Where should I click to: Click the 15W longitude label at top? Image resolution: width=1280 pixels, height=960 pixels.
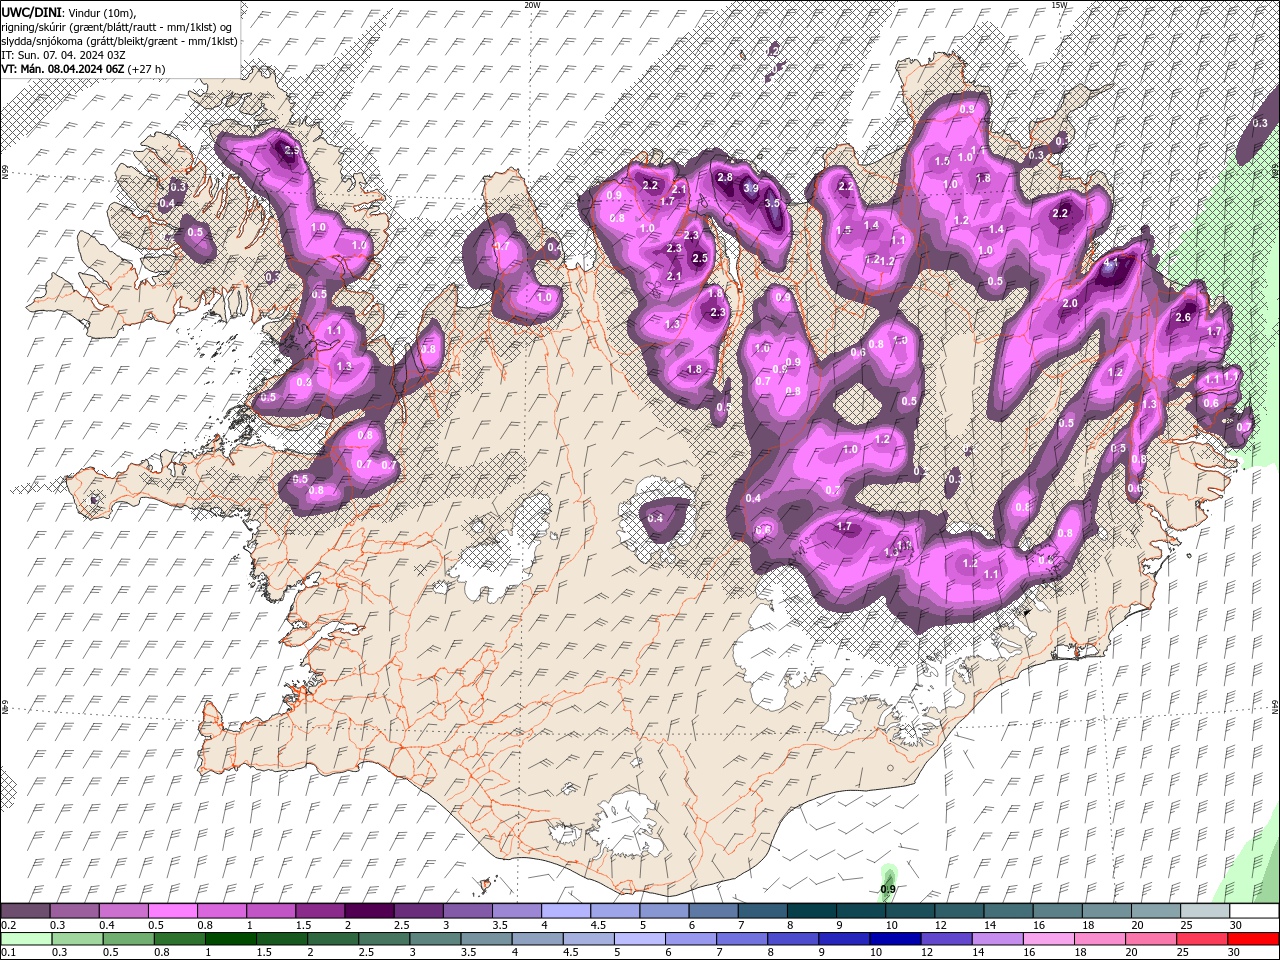(1059, 5)
